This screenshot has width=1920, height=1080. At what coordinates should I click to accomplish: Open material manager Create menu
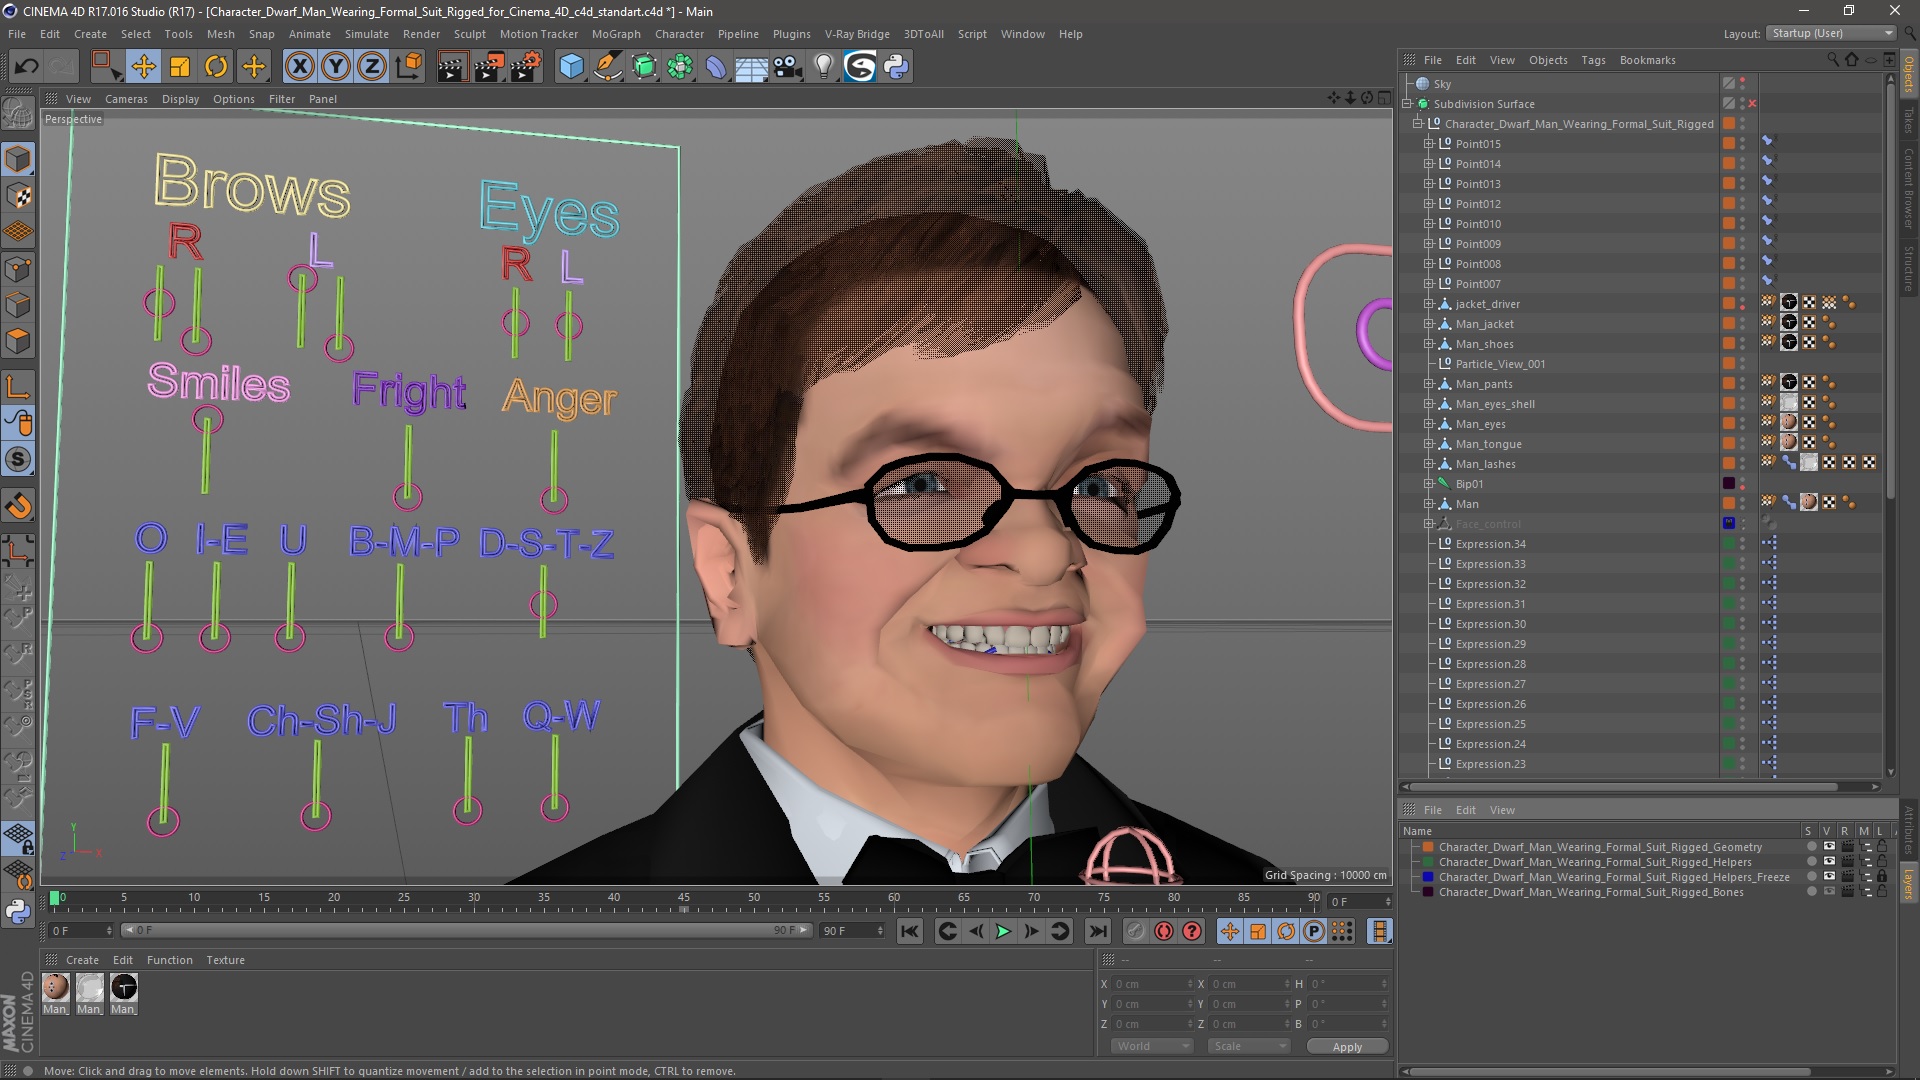82,960
